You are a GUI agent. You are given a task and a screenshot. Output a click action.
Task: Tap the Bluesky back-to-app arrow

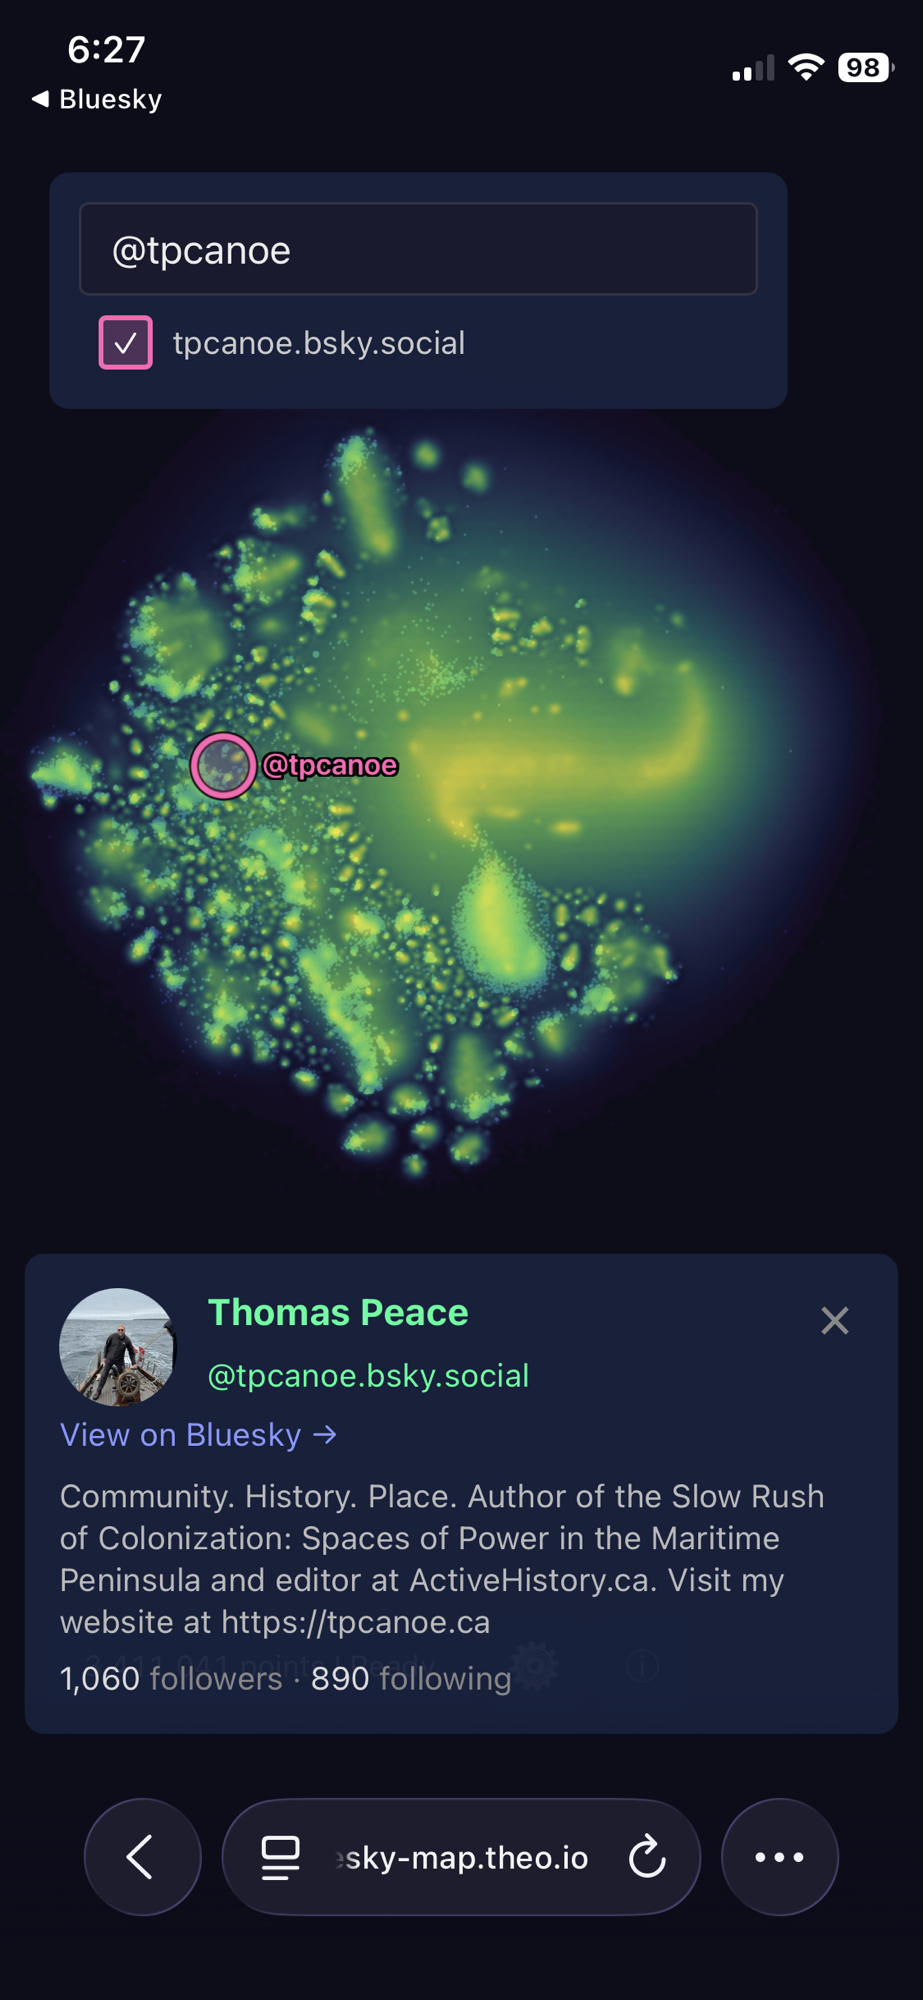pyautogui.click(x=42, y=99)
